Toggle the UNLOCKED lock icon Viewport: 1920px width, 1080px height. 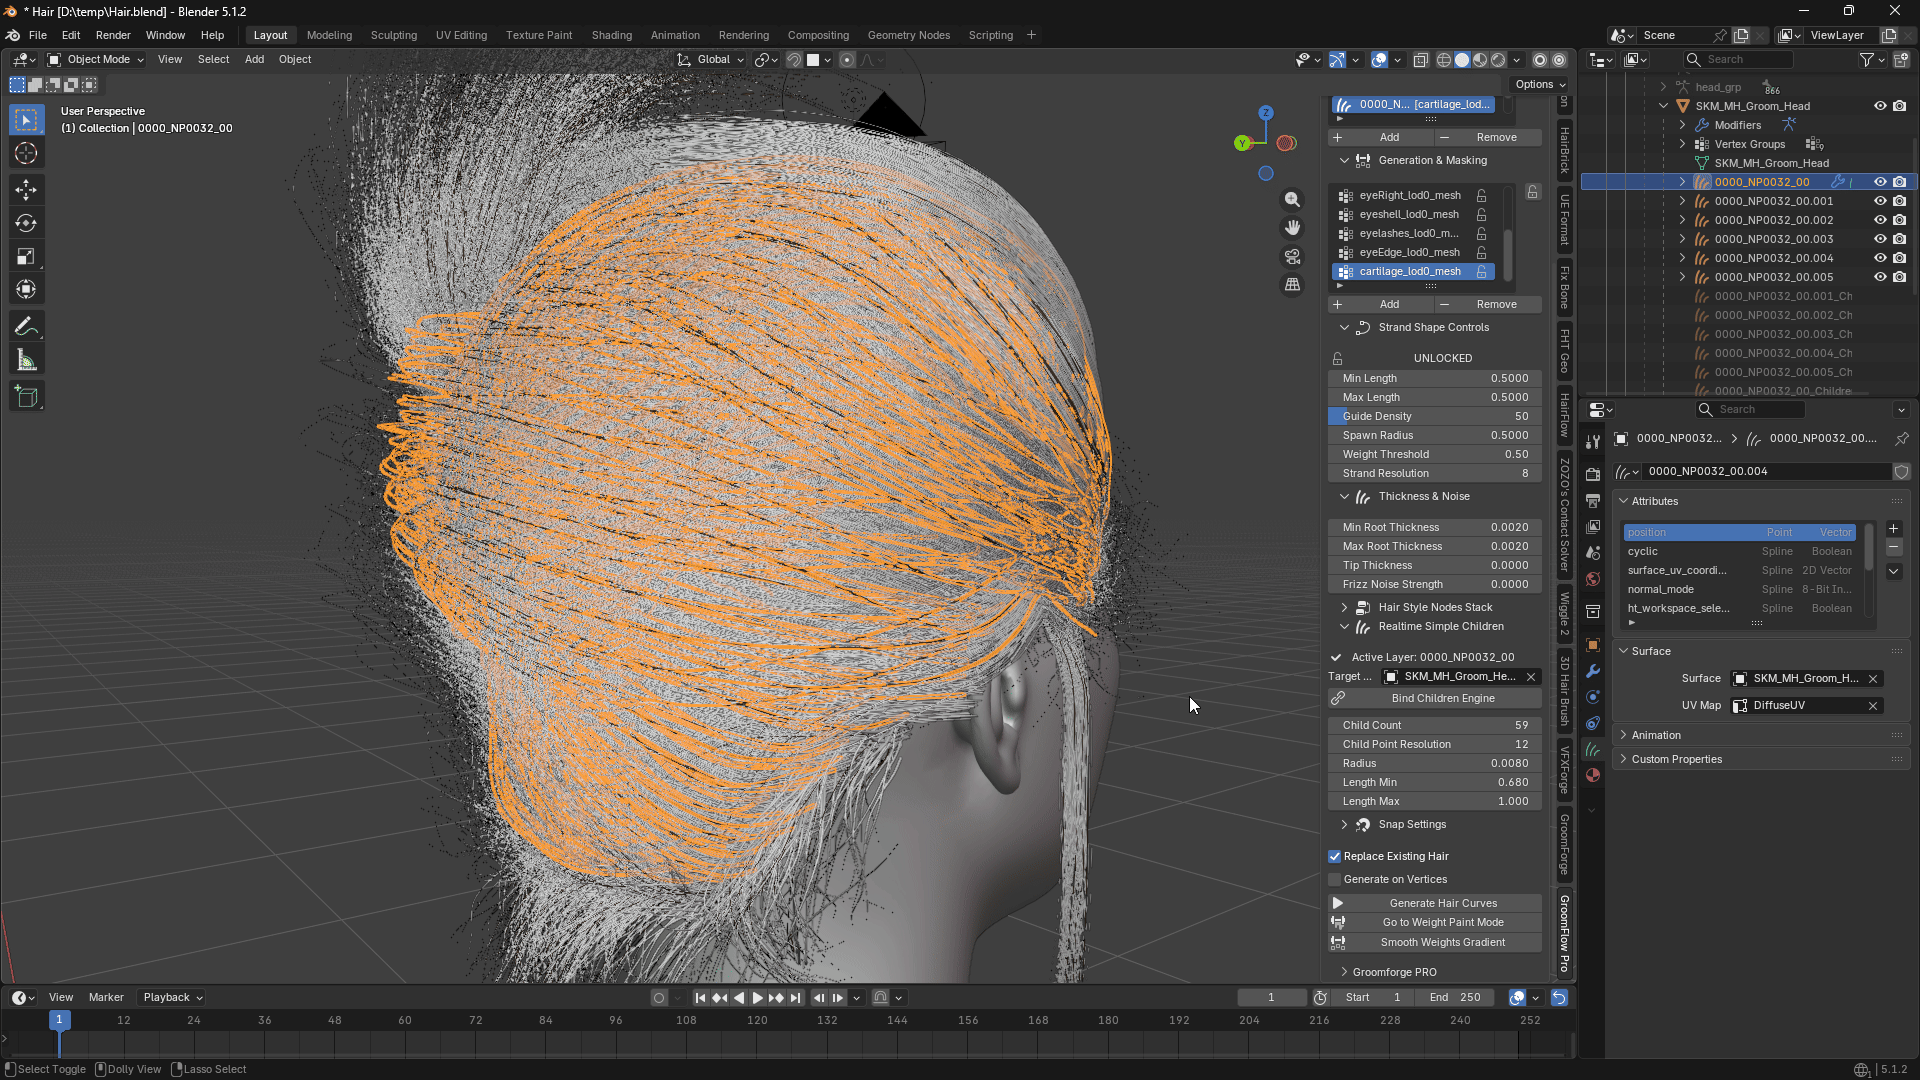point(1337,359)
